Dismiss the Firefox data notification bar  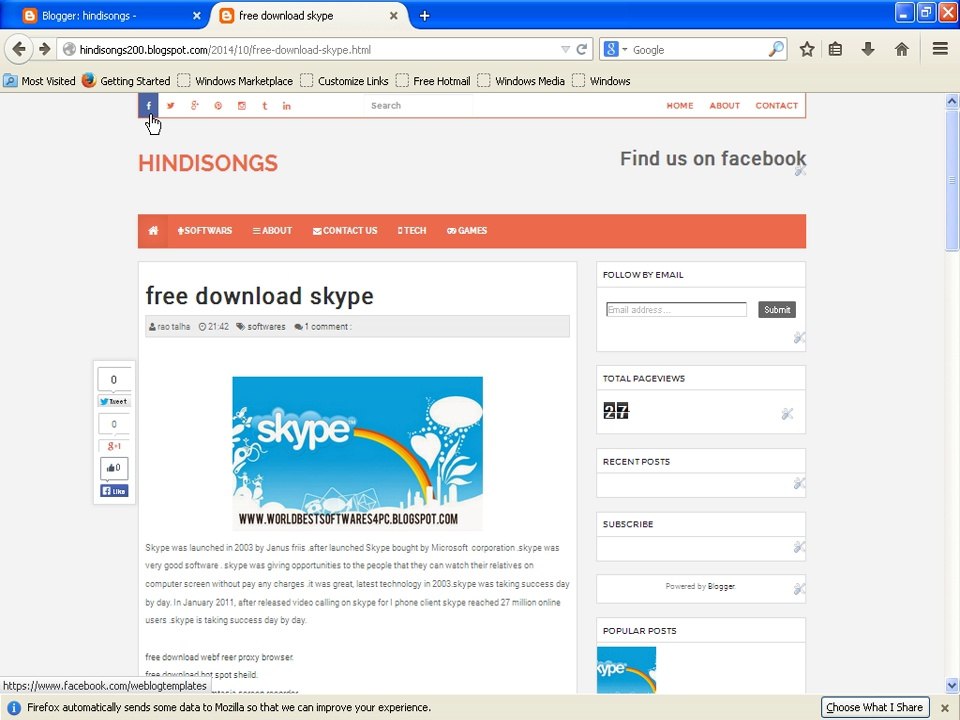[945, 708]
